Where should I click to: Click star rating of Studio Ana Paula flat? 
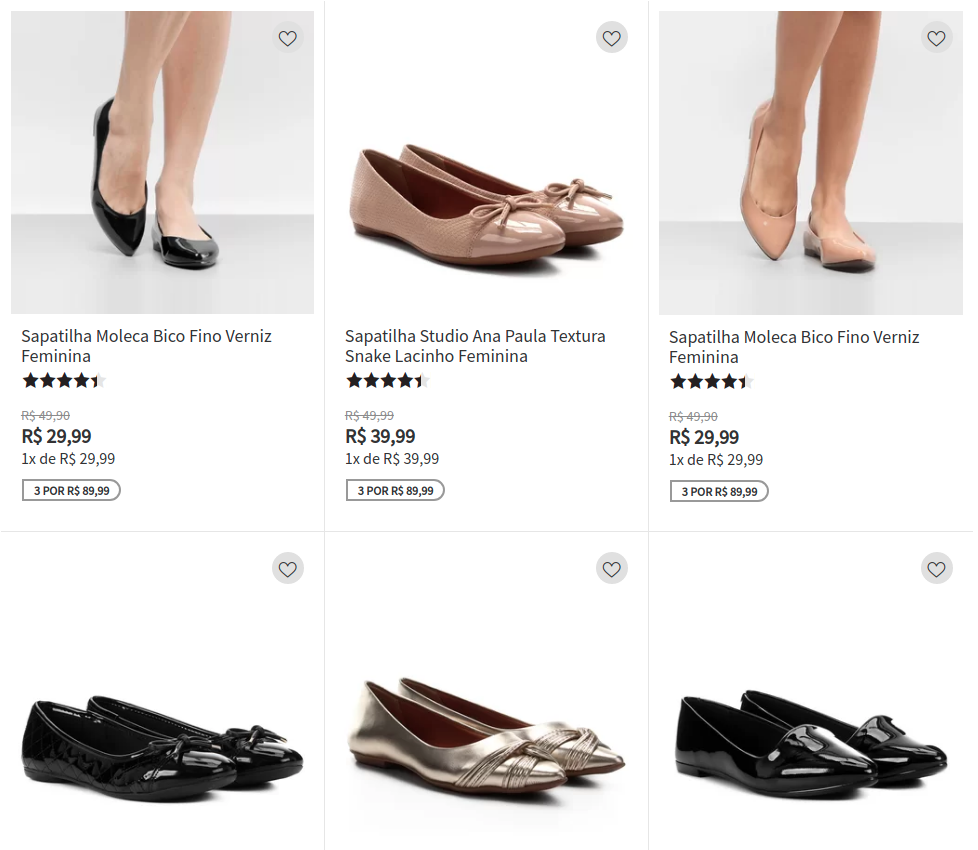click(x=387, y=380)
